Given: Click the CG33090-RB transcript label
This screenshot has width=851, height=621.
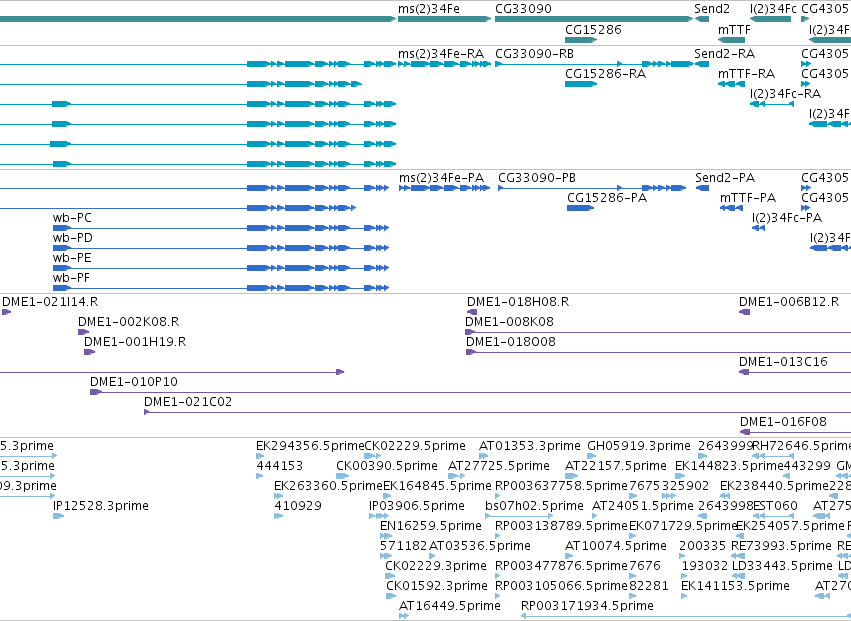Looking at the screenshot, I should coord(535,54).
